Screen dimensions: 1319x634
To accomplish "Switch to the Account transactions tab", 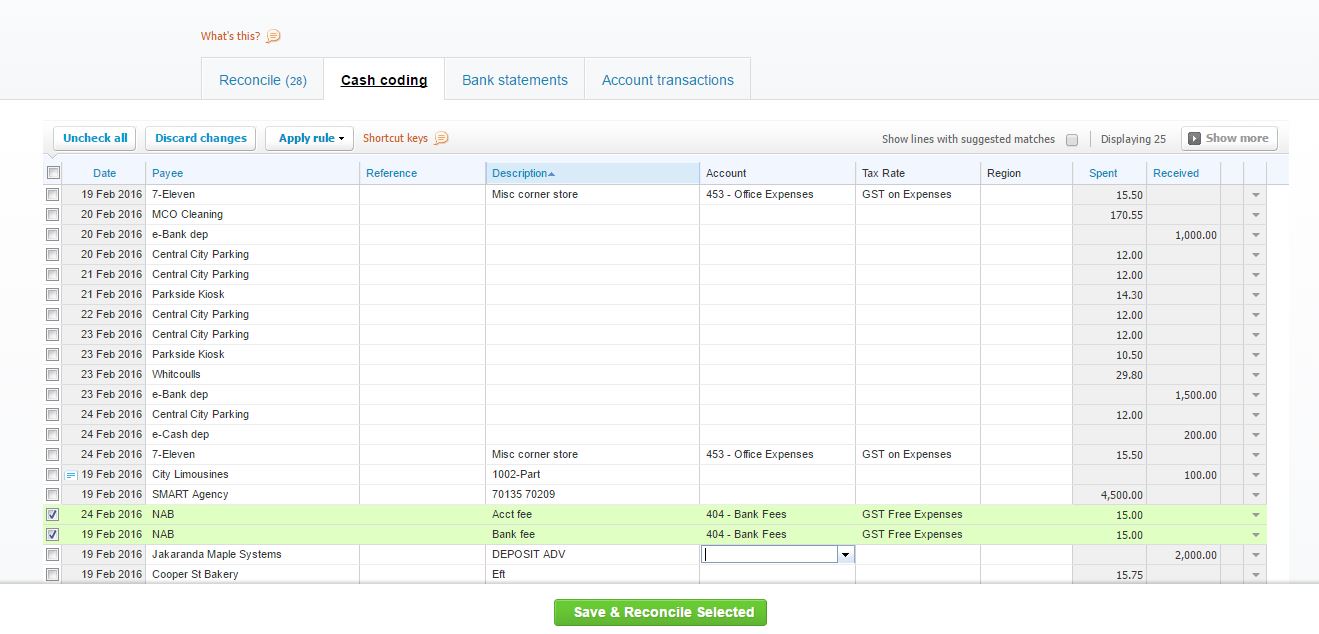I will click(667, 78).
